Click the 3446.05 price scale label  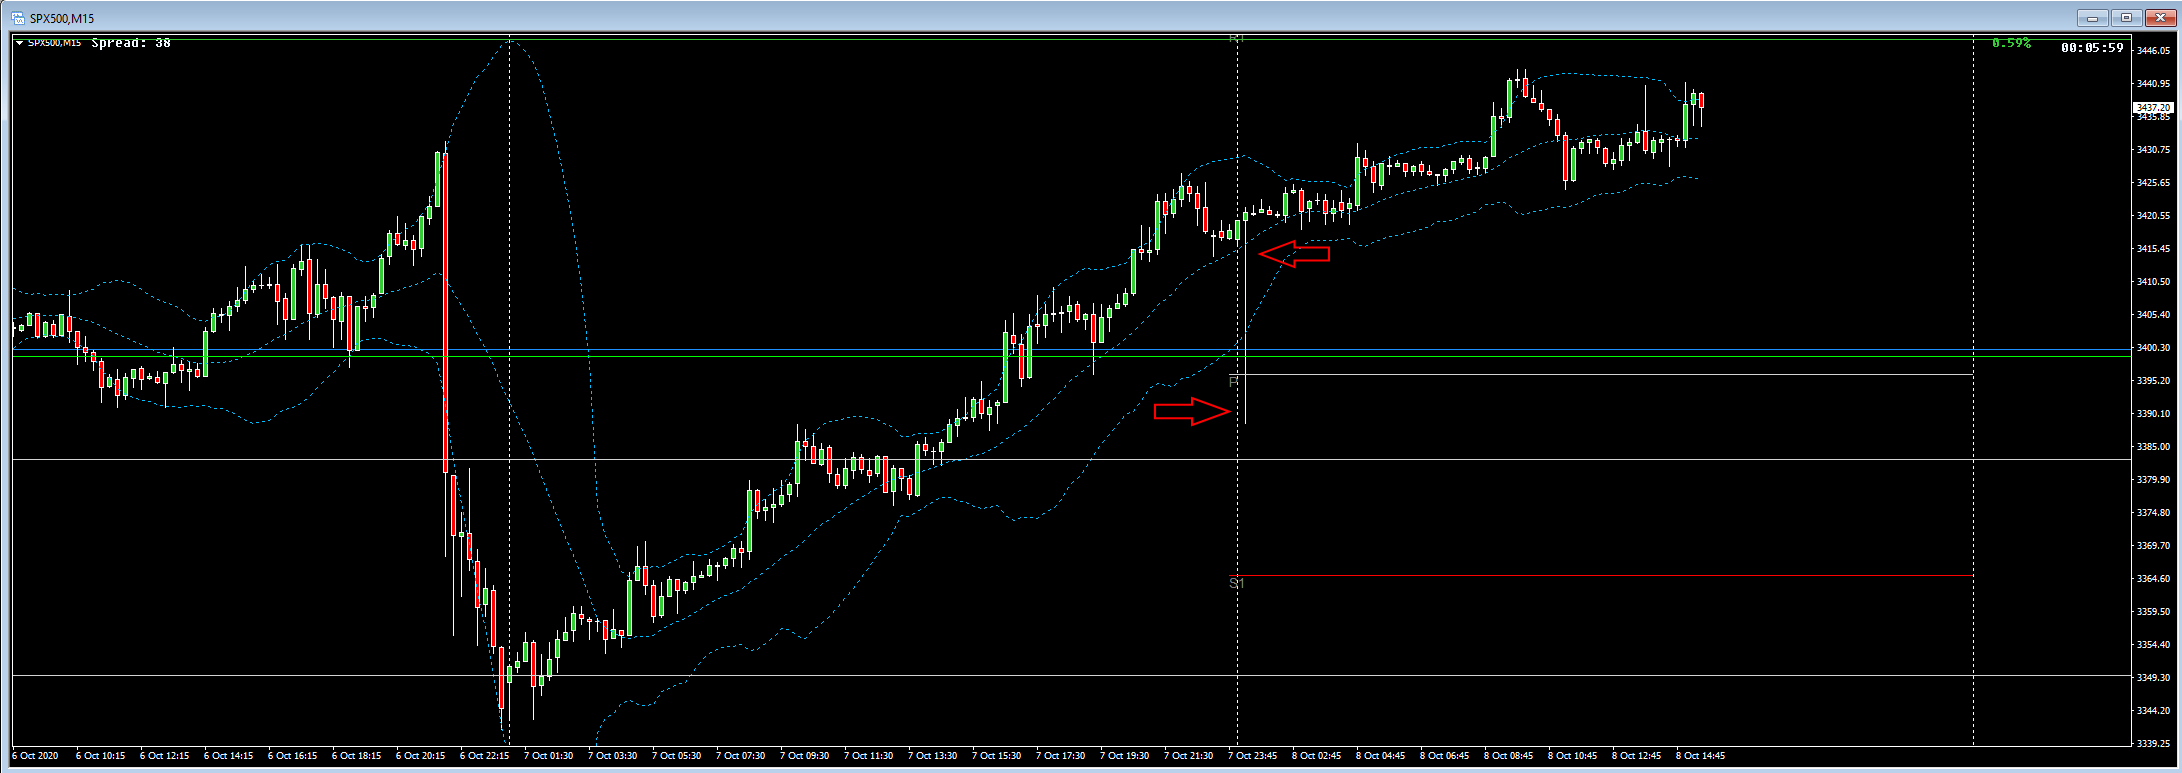pos(2153,50)
